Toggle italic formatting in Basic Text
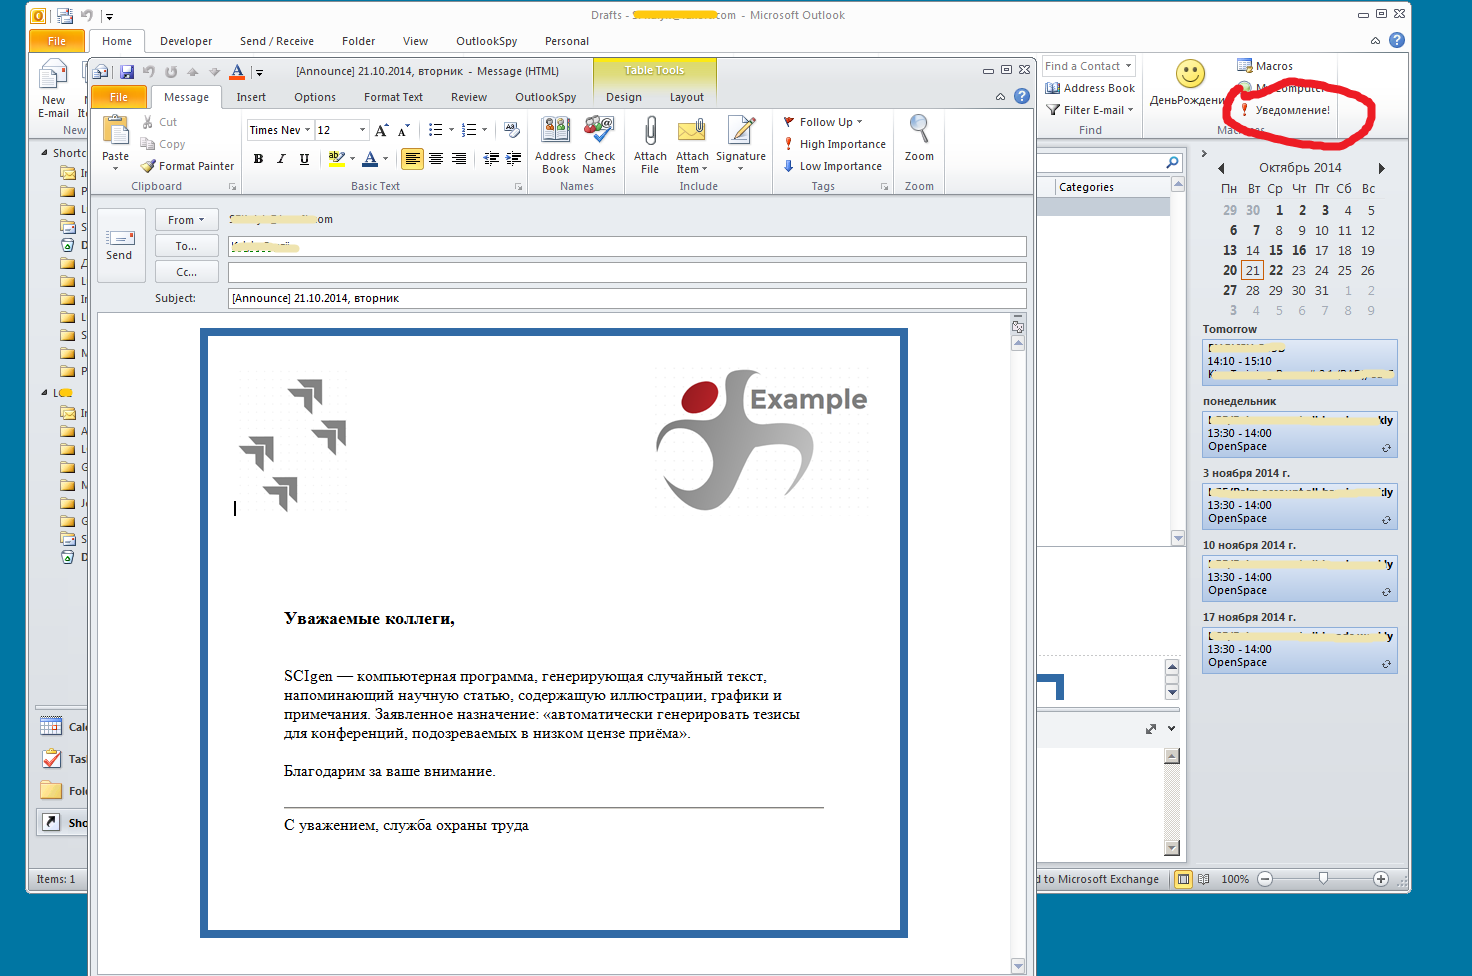Viewport: 1472px width, 976px height. pos(281,159)
